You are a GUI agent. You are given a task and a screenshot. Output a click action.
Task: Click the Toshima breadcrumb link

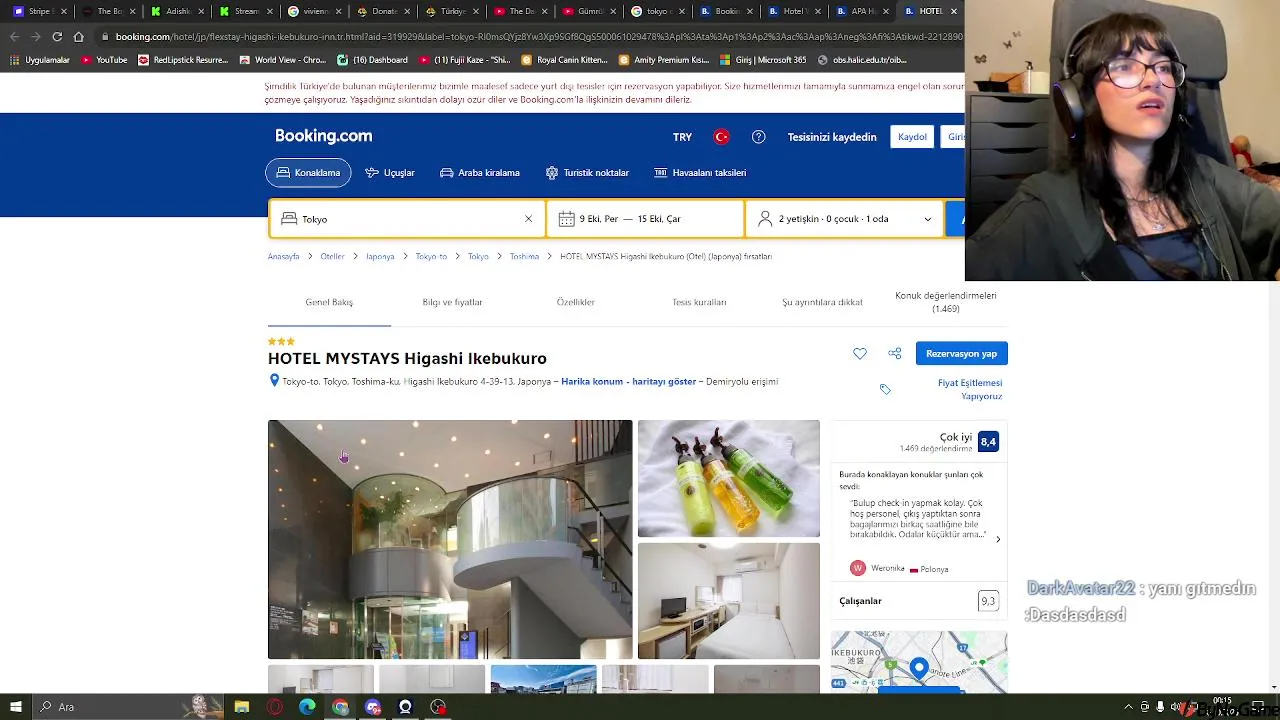[524, 257]
